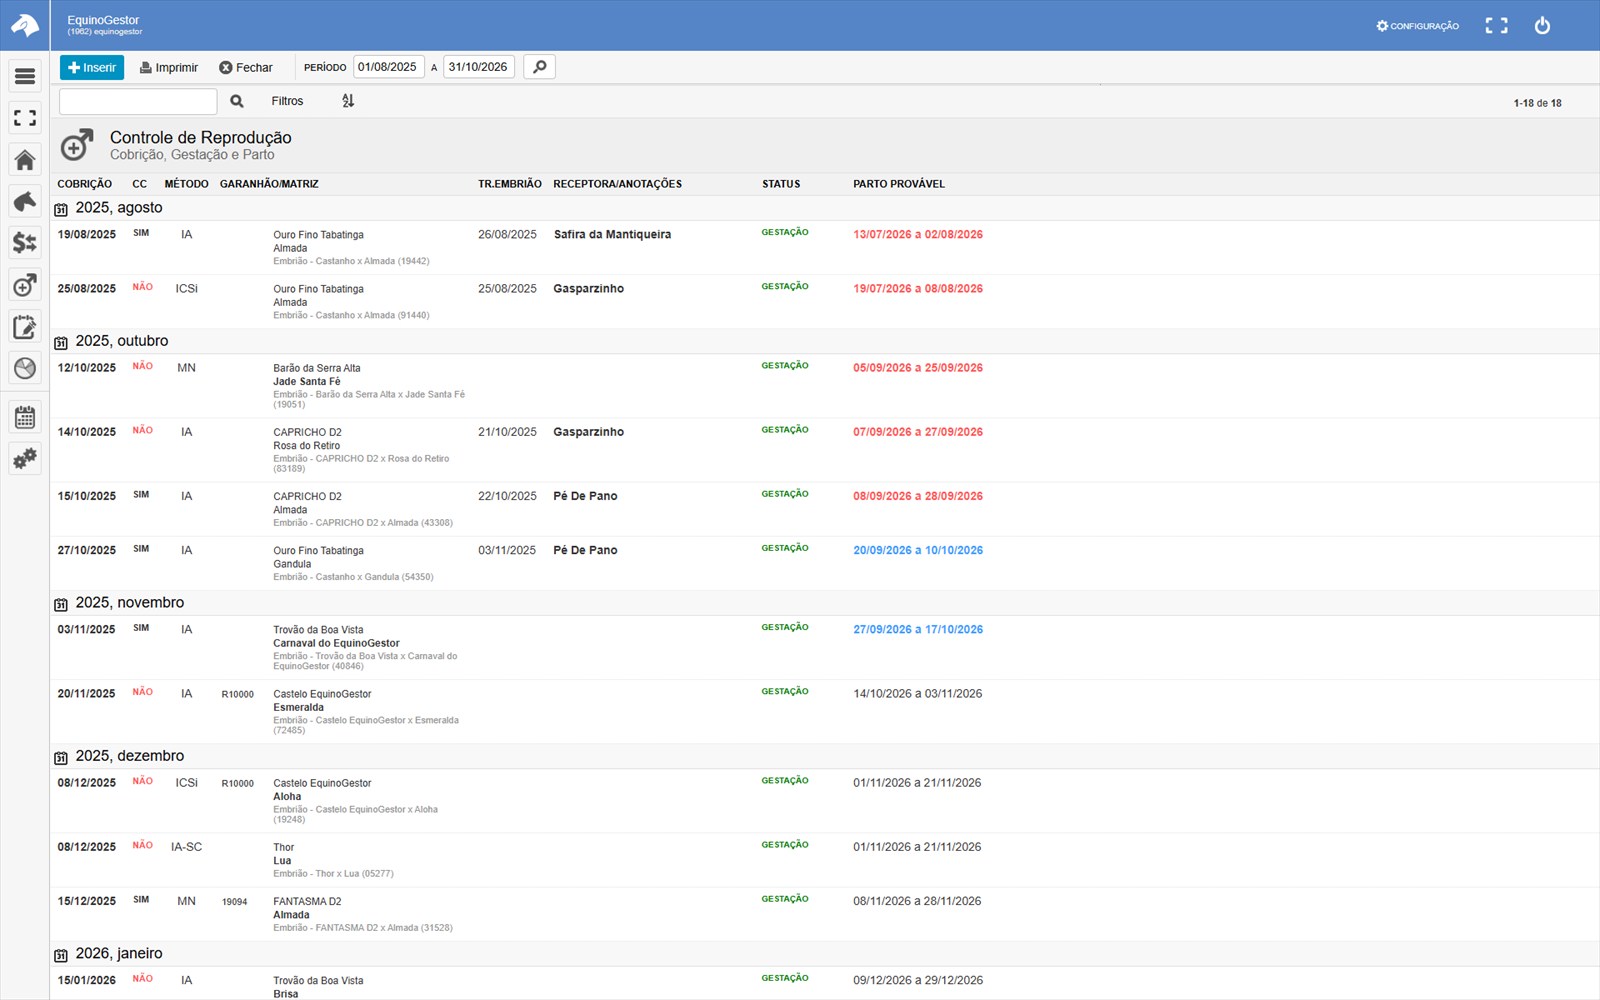Image resolution: width=1600 pixels, height=1000 pixels.
Task: Open Configuração settings
Action: coord(1417,26)
